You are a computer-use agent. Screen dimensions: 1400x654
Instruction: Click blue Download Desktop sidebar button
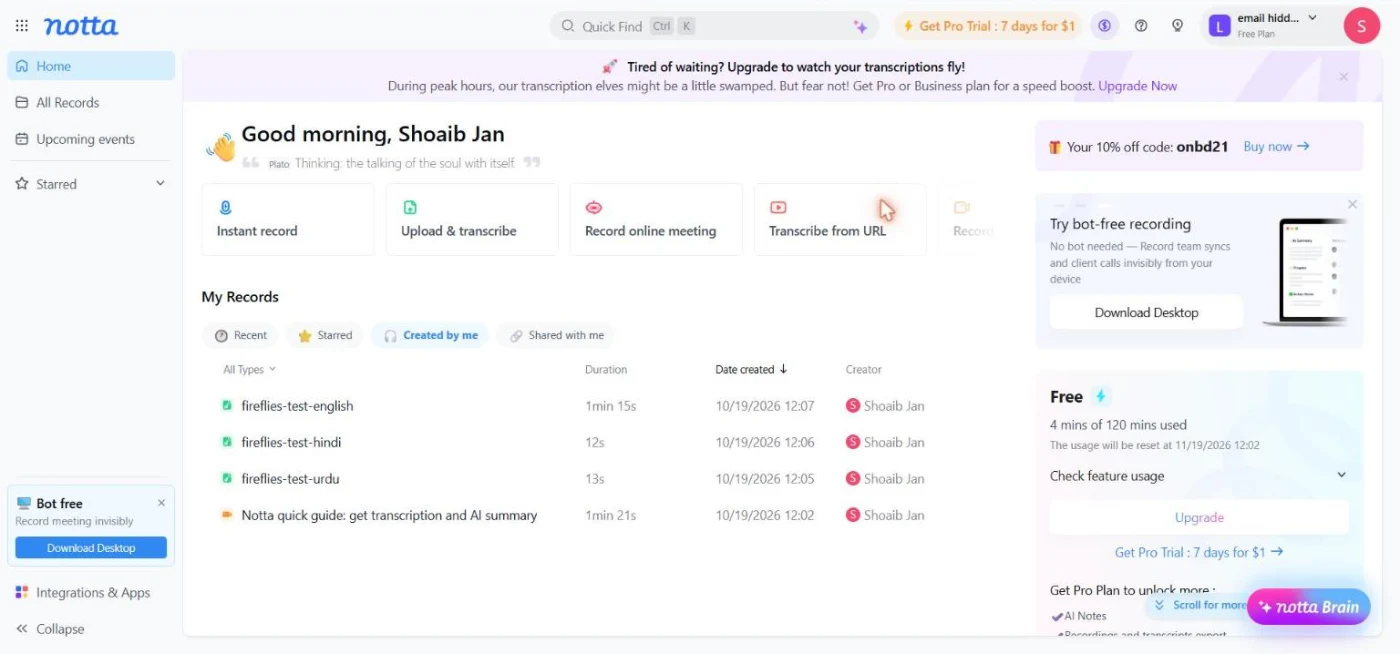[91, 548]
